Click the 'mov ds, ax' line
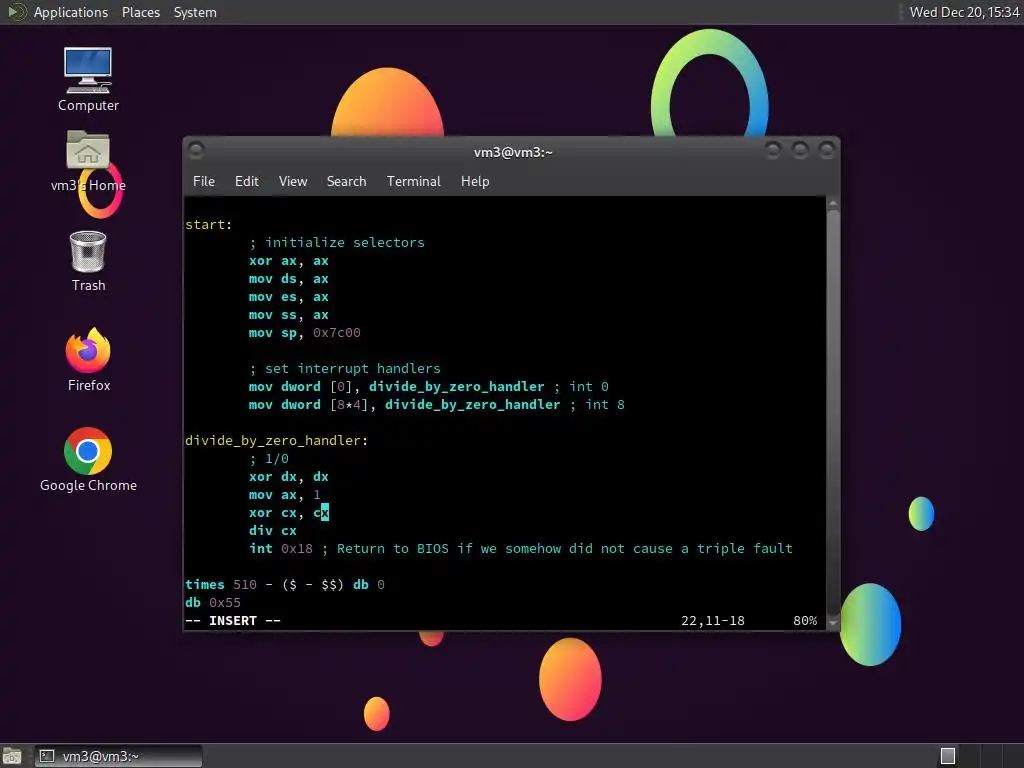 coord(288,279)
